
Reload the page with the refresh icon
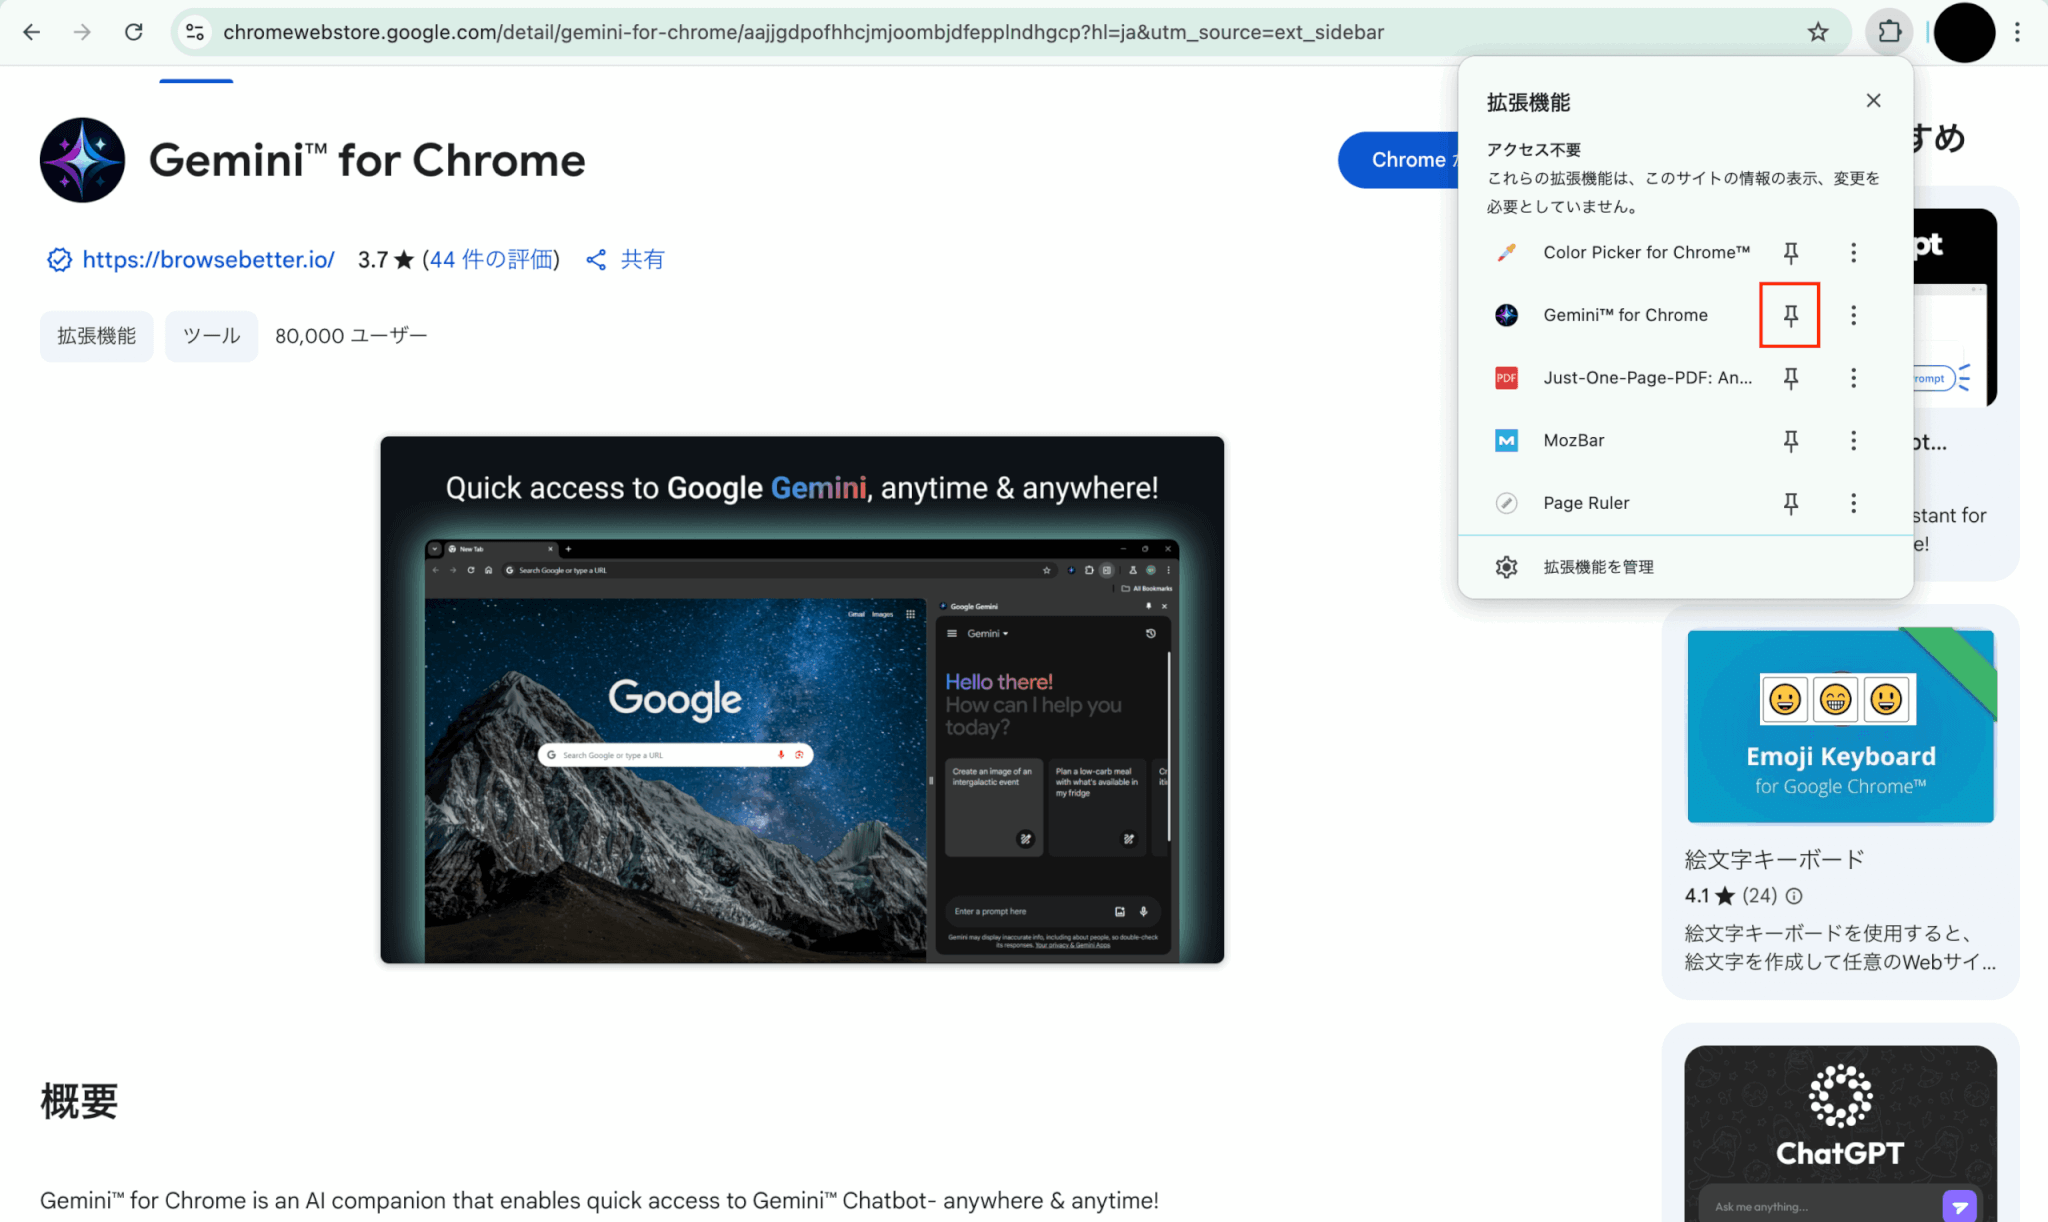(x=133, y=32)
